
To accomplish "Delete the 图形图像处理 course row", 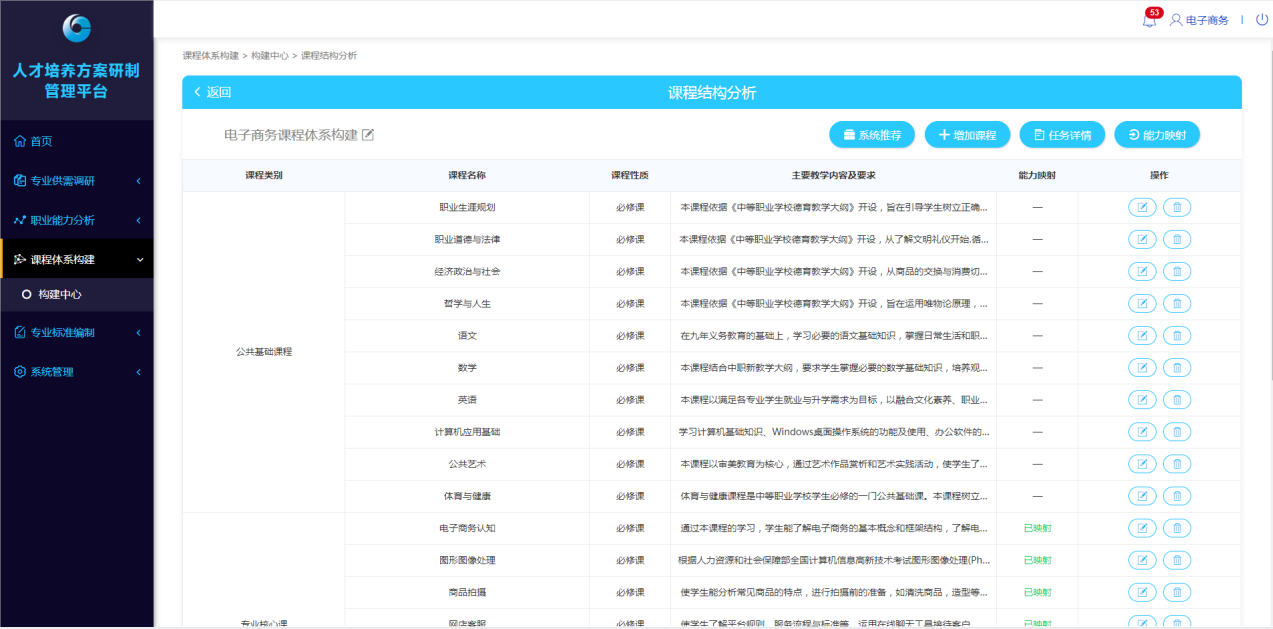I will click(x=1177, y=560).
